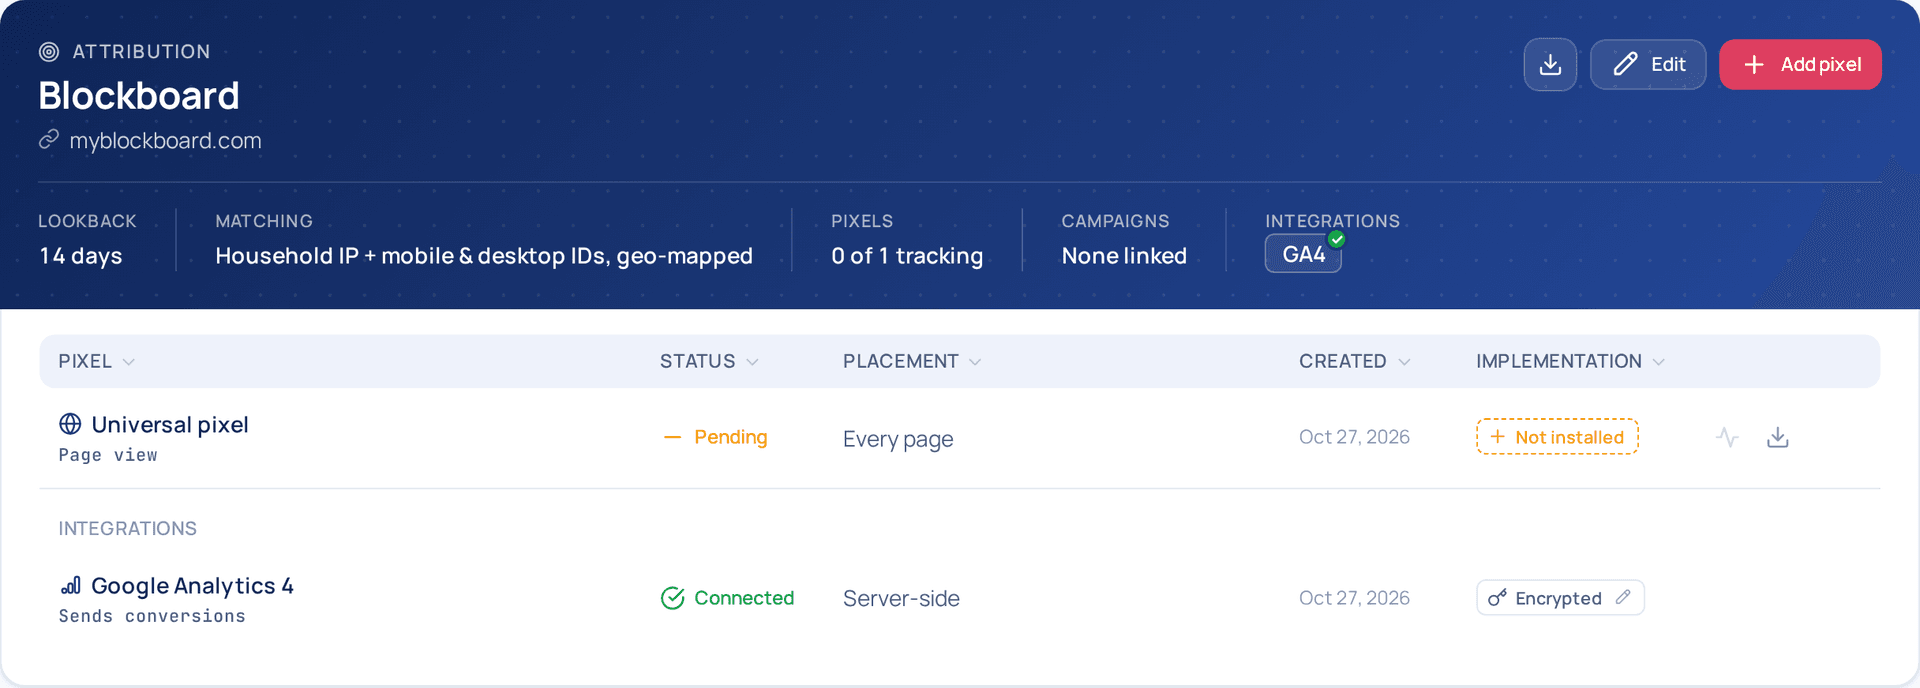Click the plus icon in Not installed
Screen dimensions: 1920x688
click(x=1497, y=437)
